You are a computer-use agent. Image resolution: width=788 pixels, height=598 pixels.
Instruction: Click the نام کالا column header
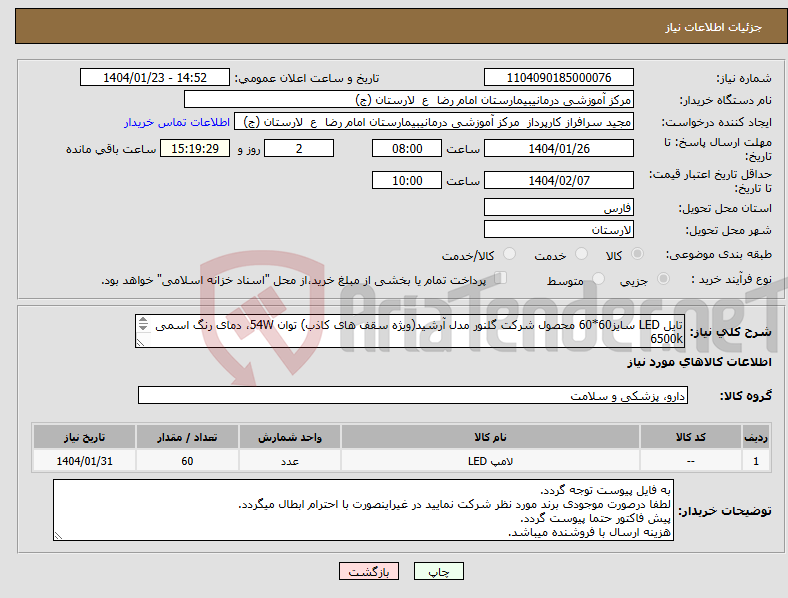coord(490,437)
